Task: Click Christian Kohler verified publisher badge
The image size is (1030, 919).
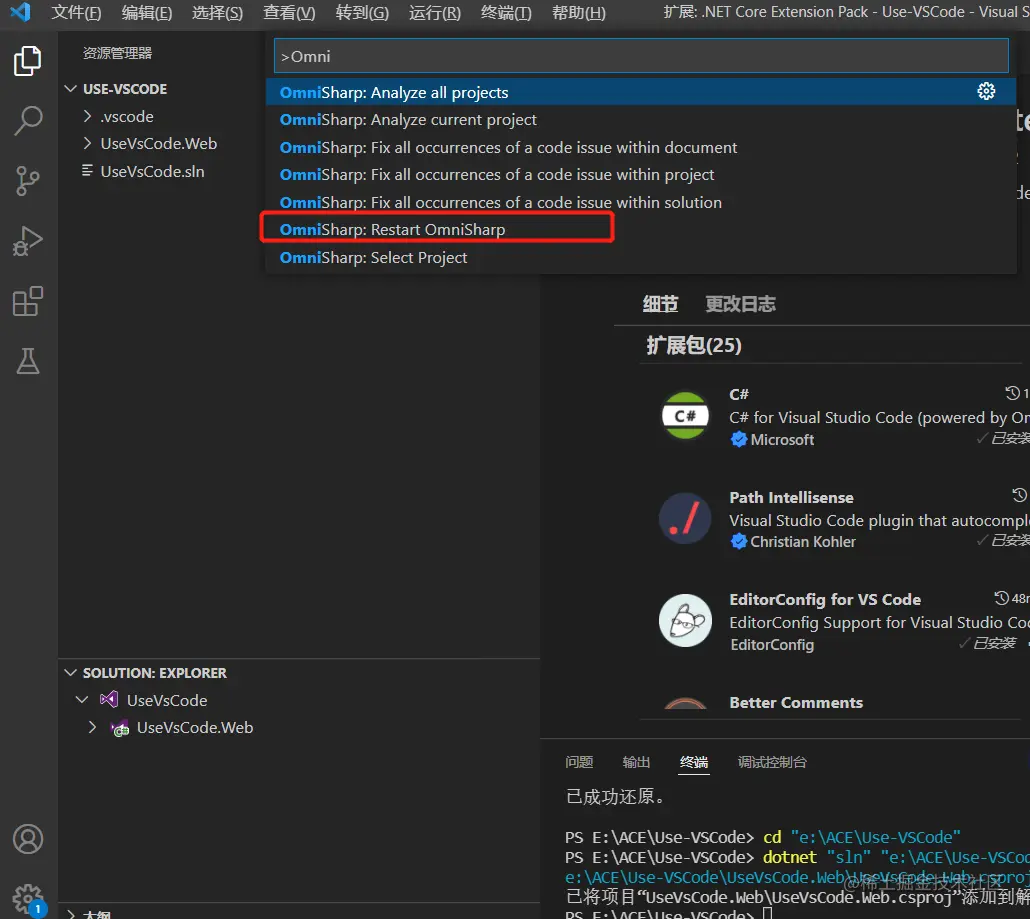Action: click(739, 542)
